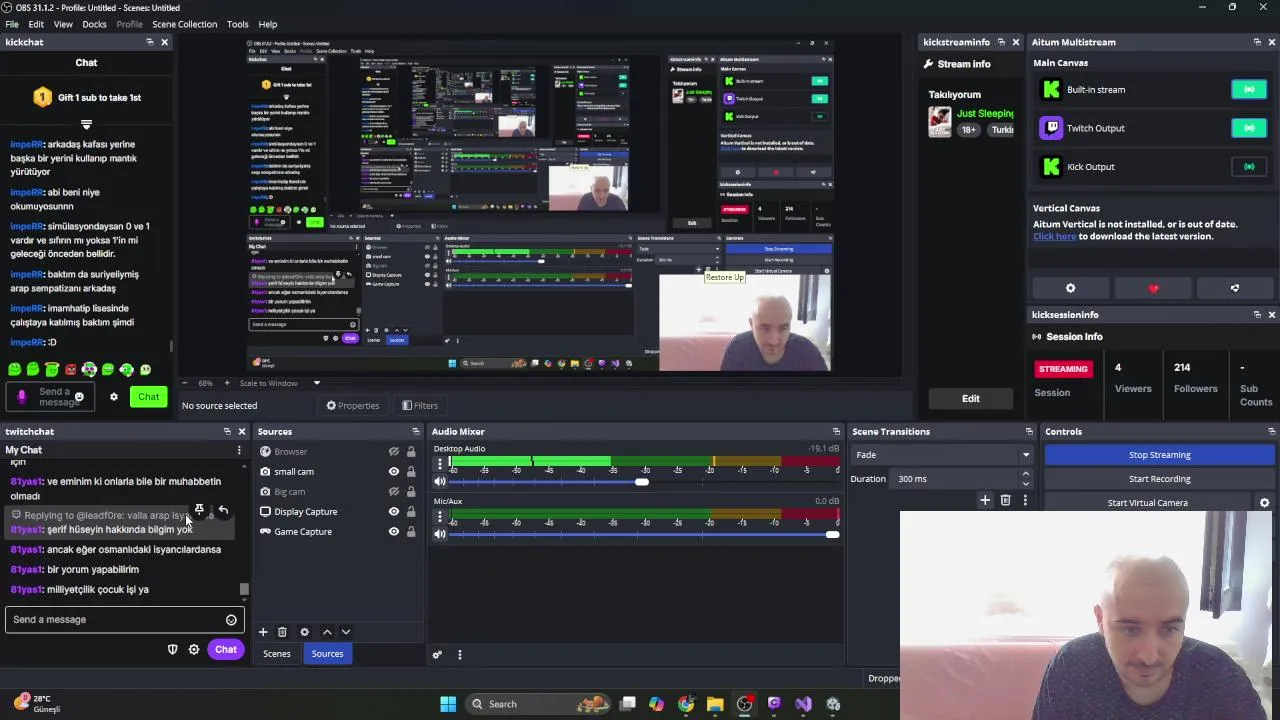Screen dimensions: 1280x720
Task: Open the Windows Start menu
Action: click(448, 704)
